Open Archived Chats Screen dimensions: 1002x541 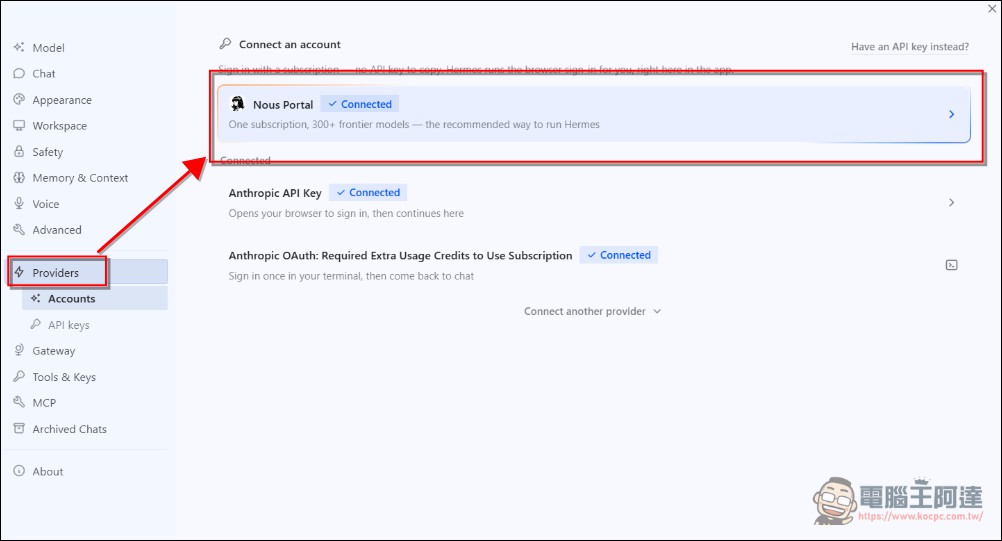(x=88, y=429)
